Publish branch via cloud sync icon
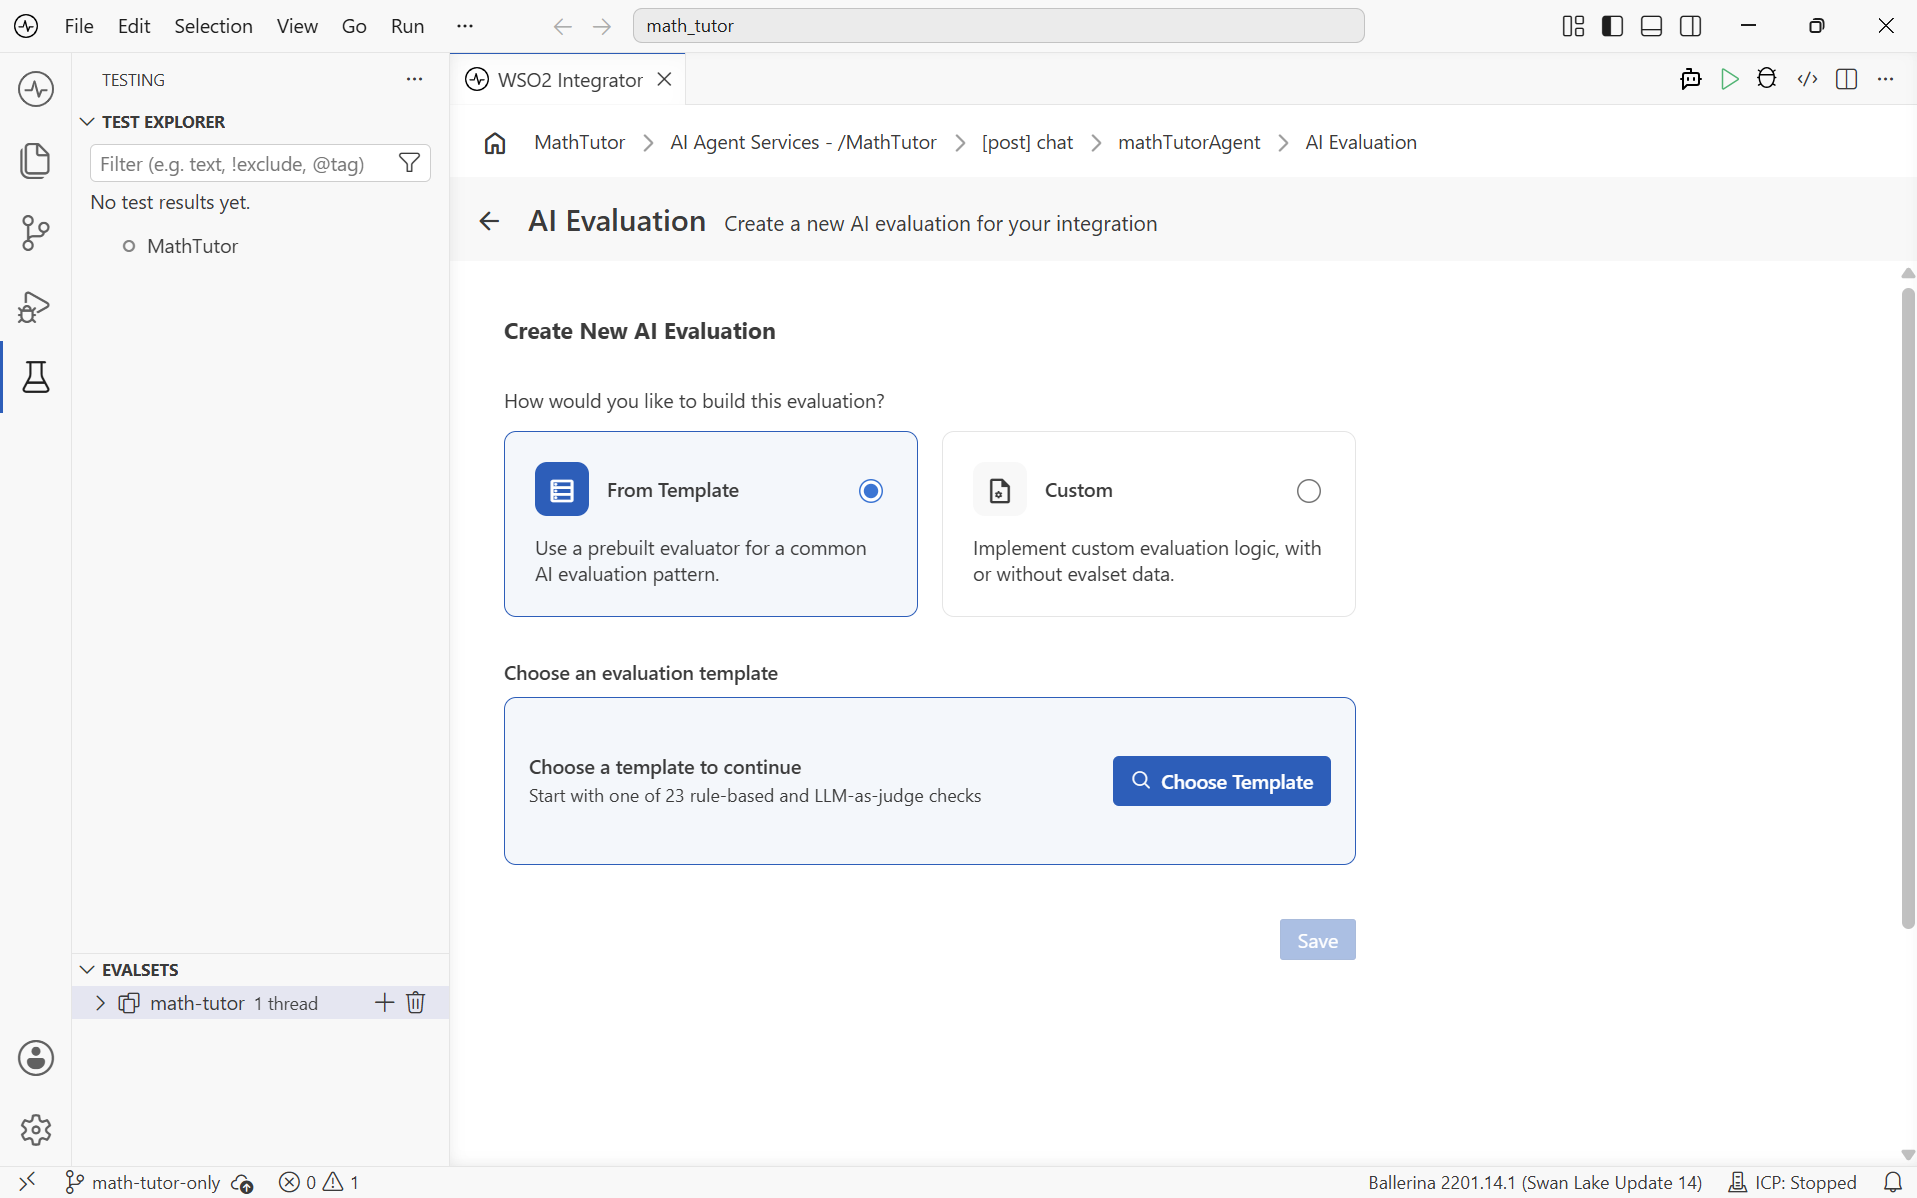1917x1198 pixels. (242, 1183)
